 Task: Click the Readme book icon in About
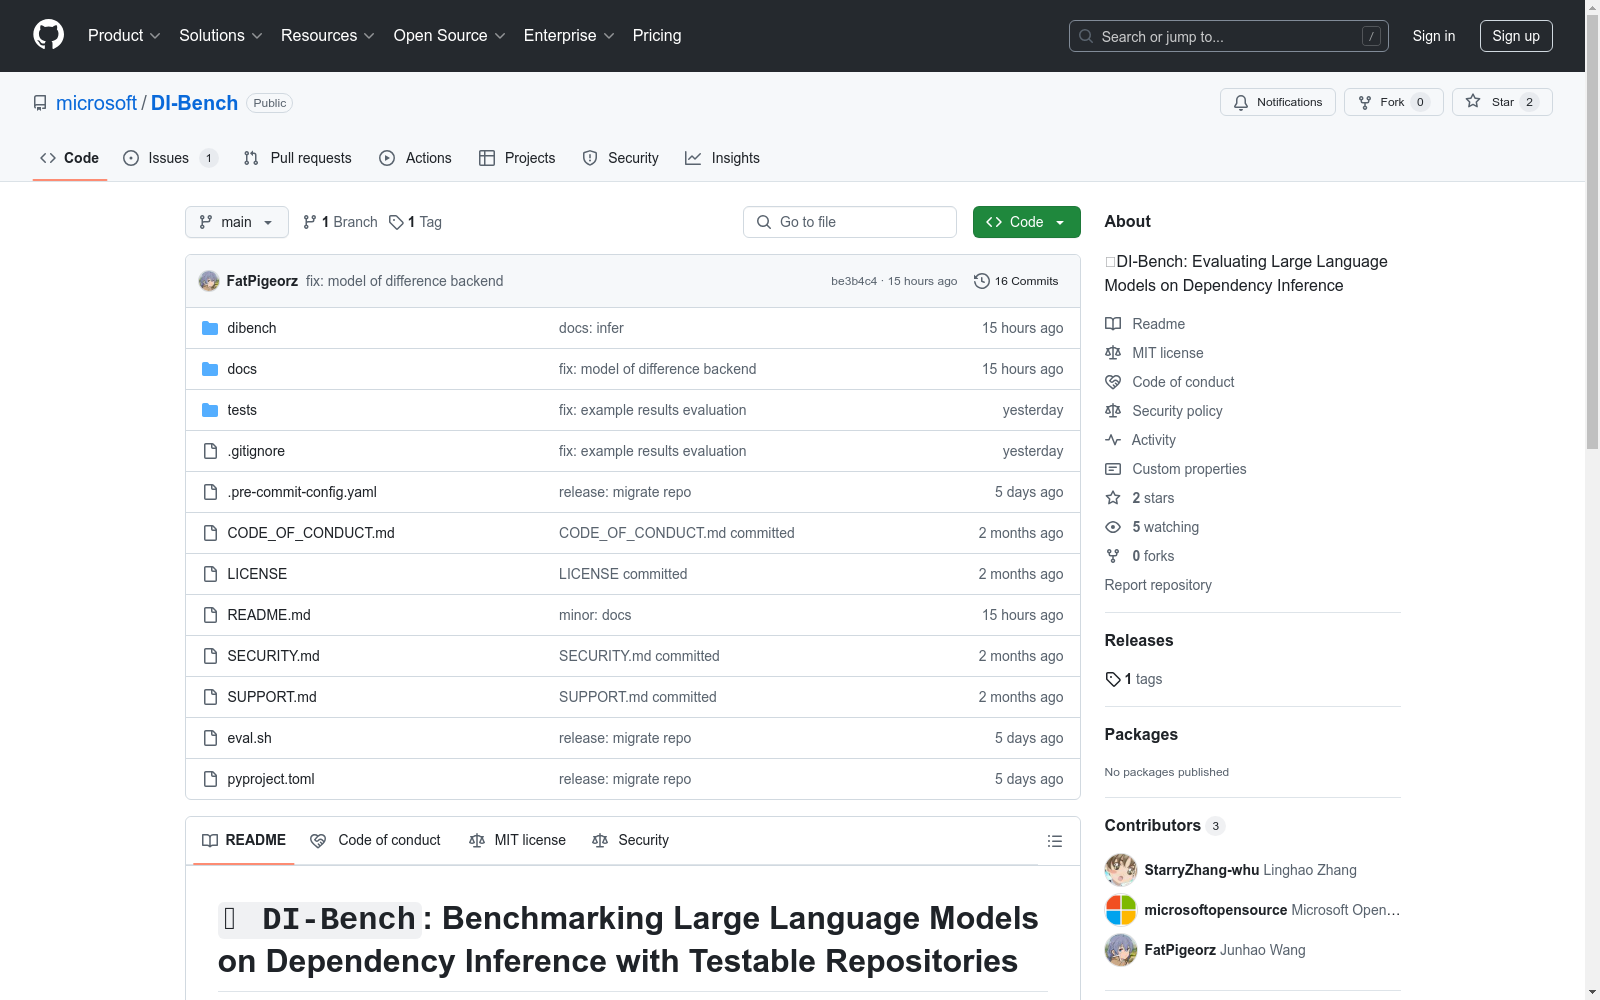[x=1113, y=324]
